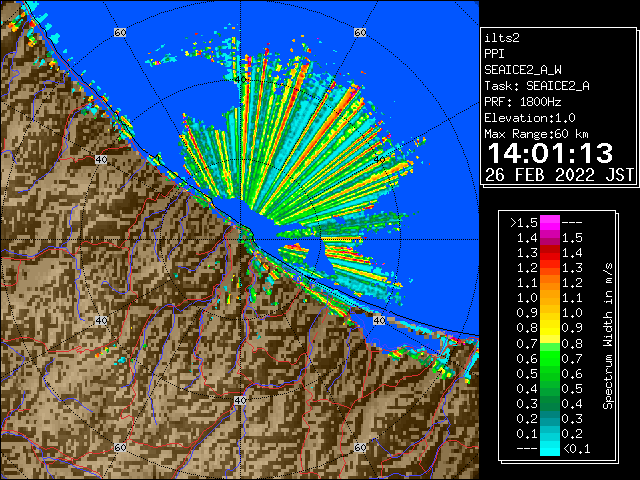
Task: Click the 60 range label at lower-right ring
Action: (360, 447)
